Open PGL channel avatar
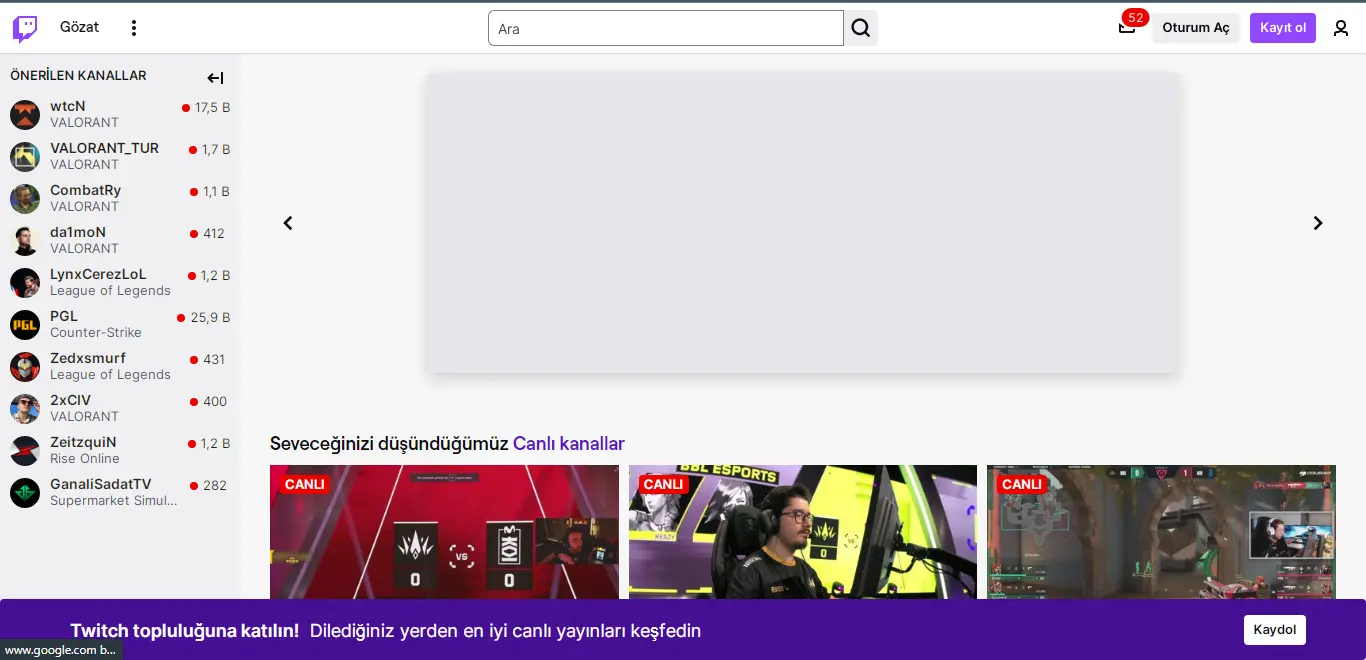The width and height of the screenshot is (1366, 660). coord(25,325)
